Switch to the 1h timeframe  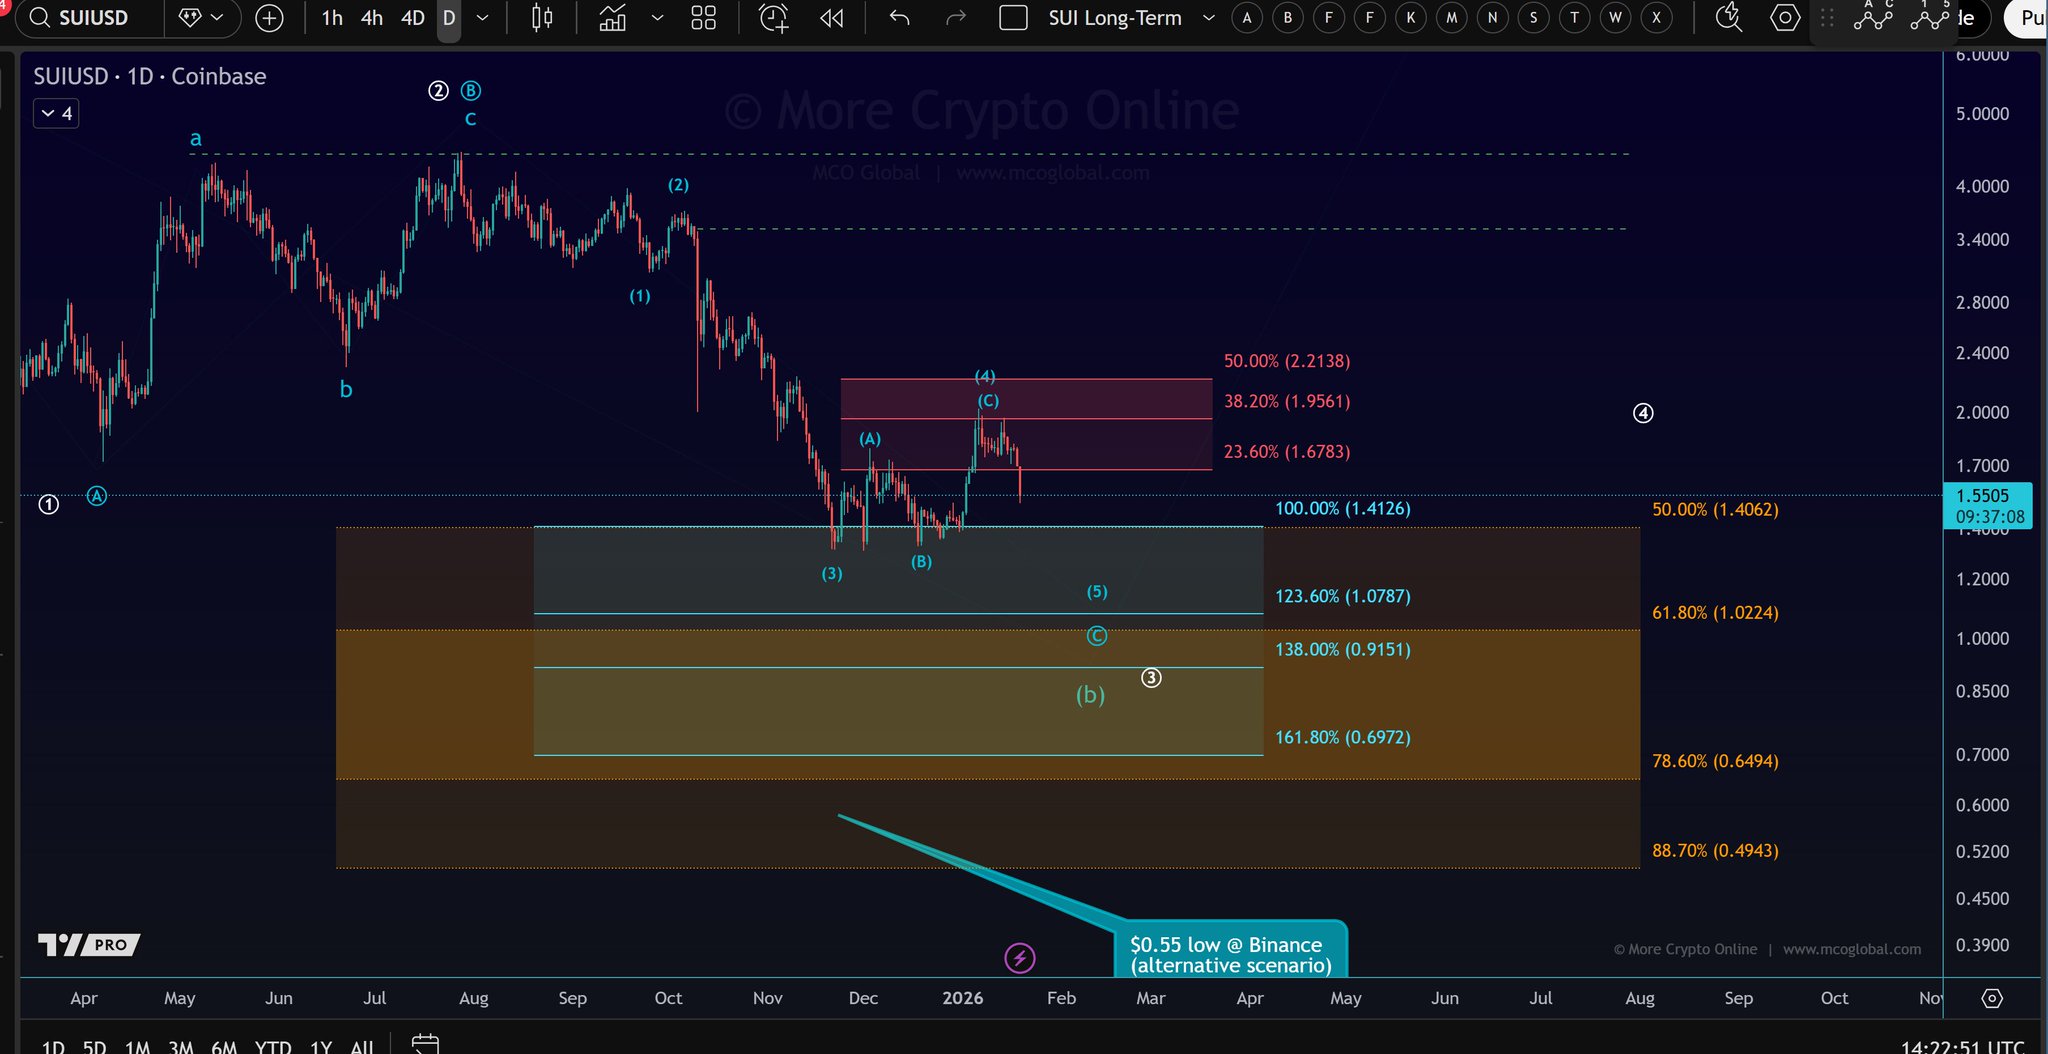332,18
